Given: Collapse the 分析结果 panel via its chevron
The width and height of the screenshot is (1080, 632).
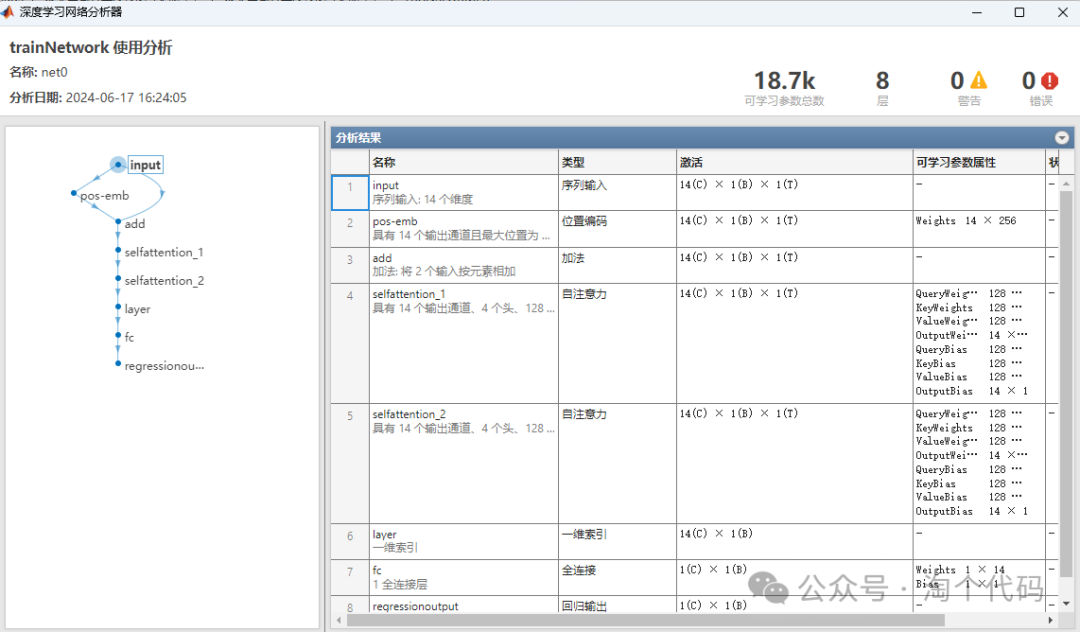Looking at the screenshot, I should pos(1062,137).
